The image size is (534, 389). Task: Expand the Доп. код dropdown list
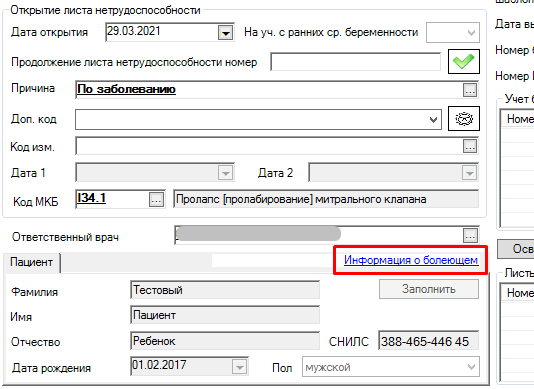point(433,120)
